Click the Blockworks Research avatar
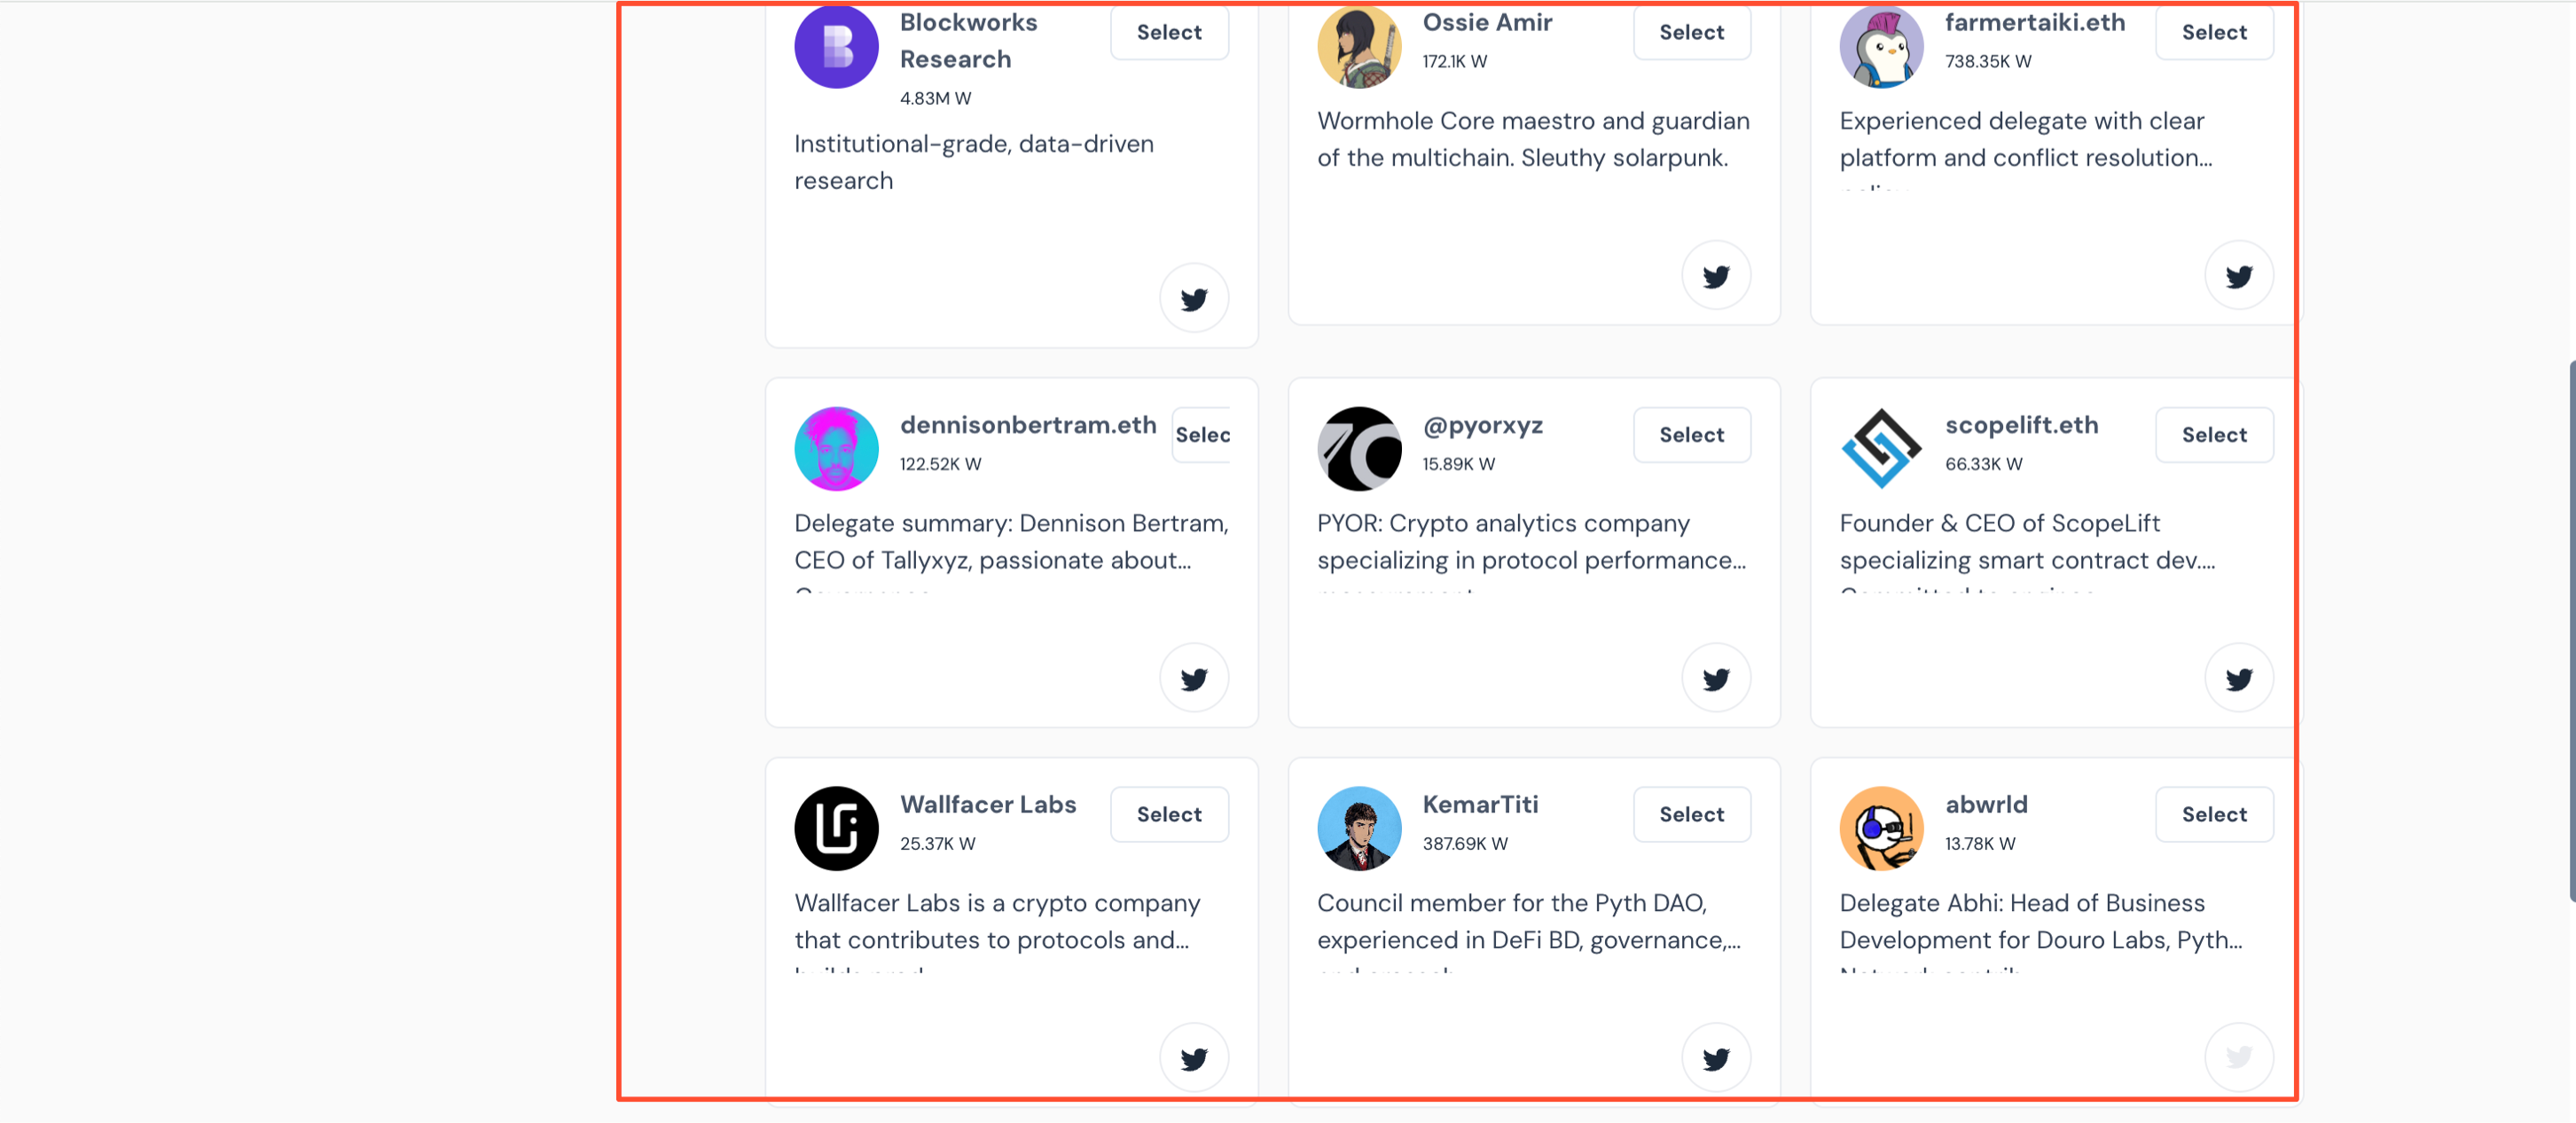2576x1123 pixels. click(x=836, y=46)
